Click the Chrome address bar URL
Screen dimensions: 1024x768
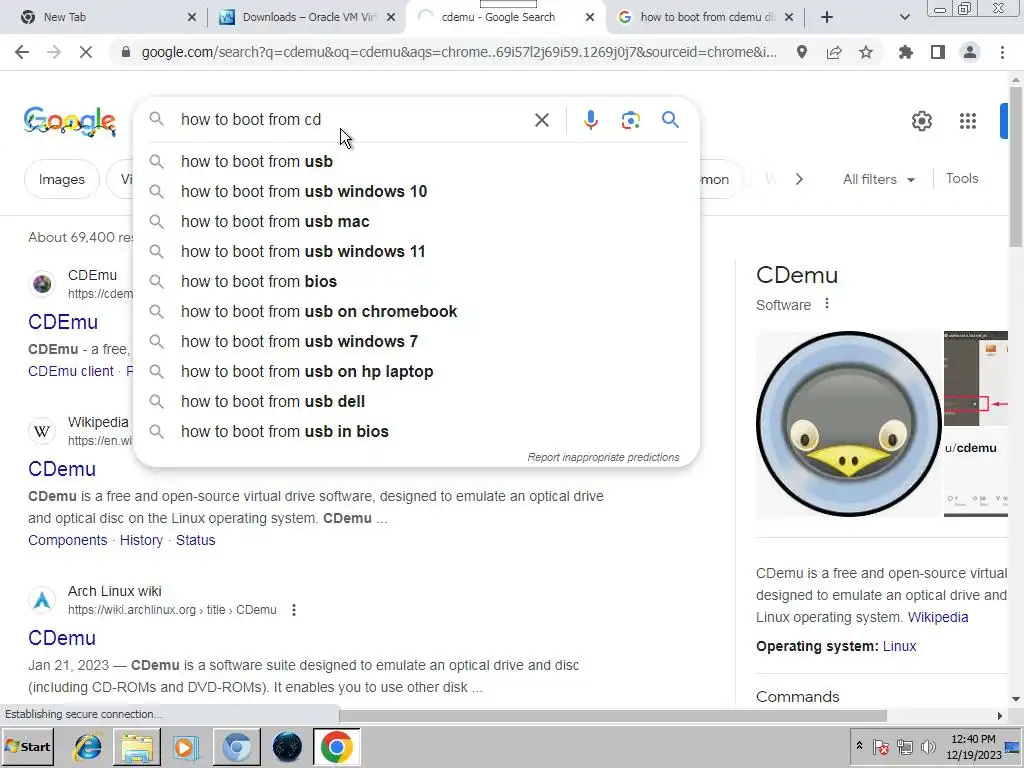(x=458, y=52)
